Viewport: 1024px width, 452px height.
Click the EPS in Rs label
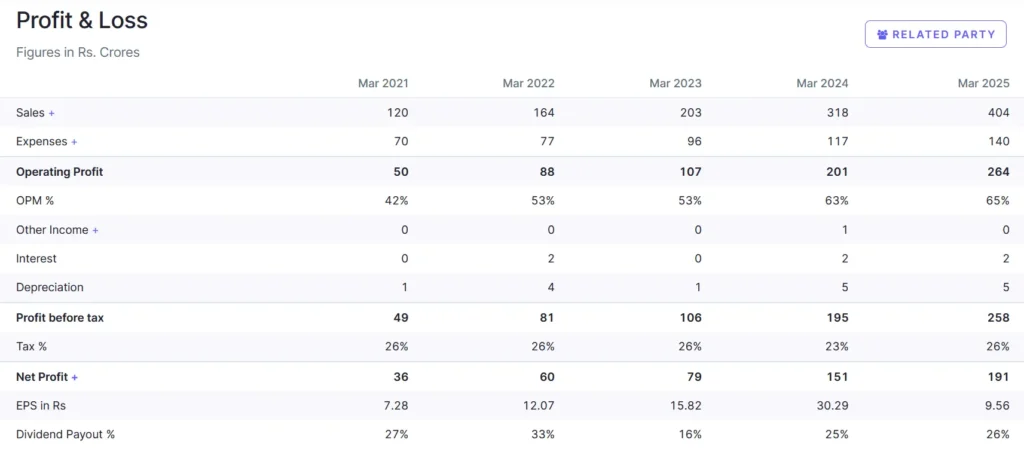pyautogui.click(x=41, y=406)
